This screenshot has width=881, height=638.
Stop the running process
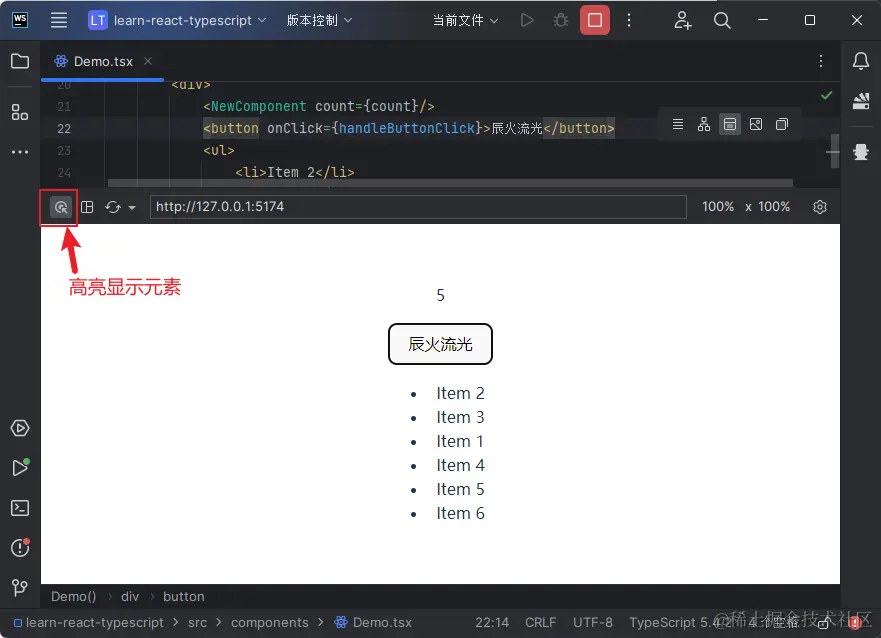coord(594,20)
